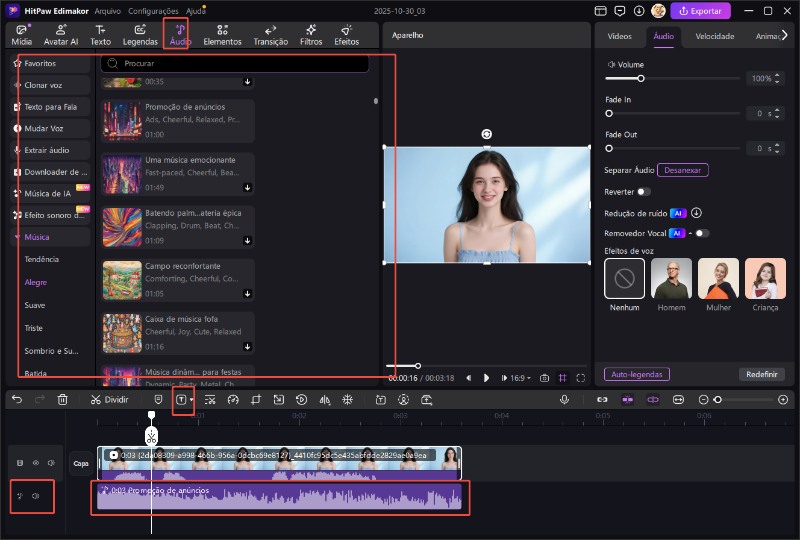Delete selected clip with trash icon
Viewport: 800px width, 540px height.
point(62,400)
